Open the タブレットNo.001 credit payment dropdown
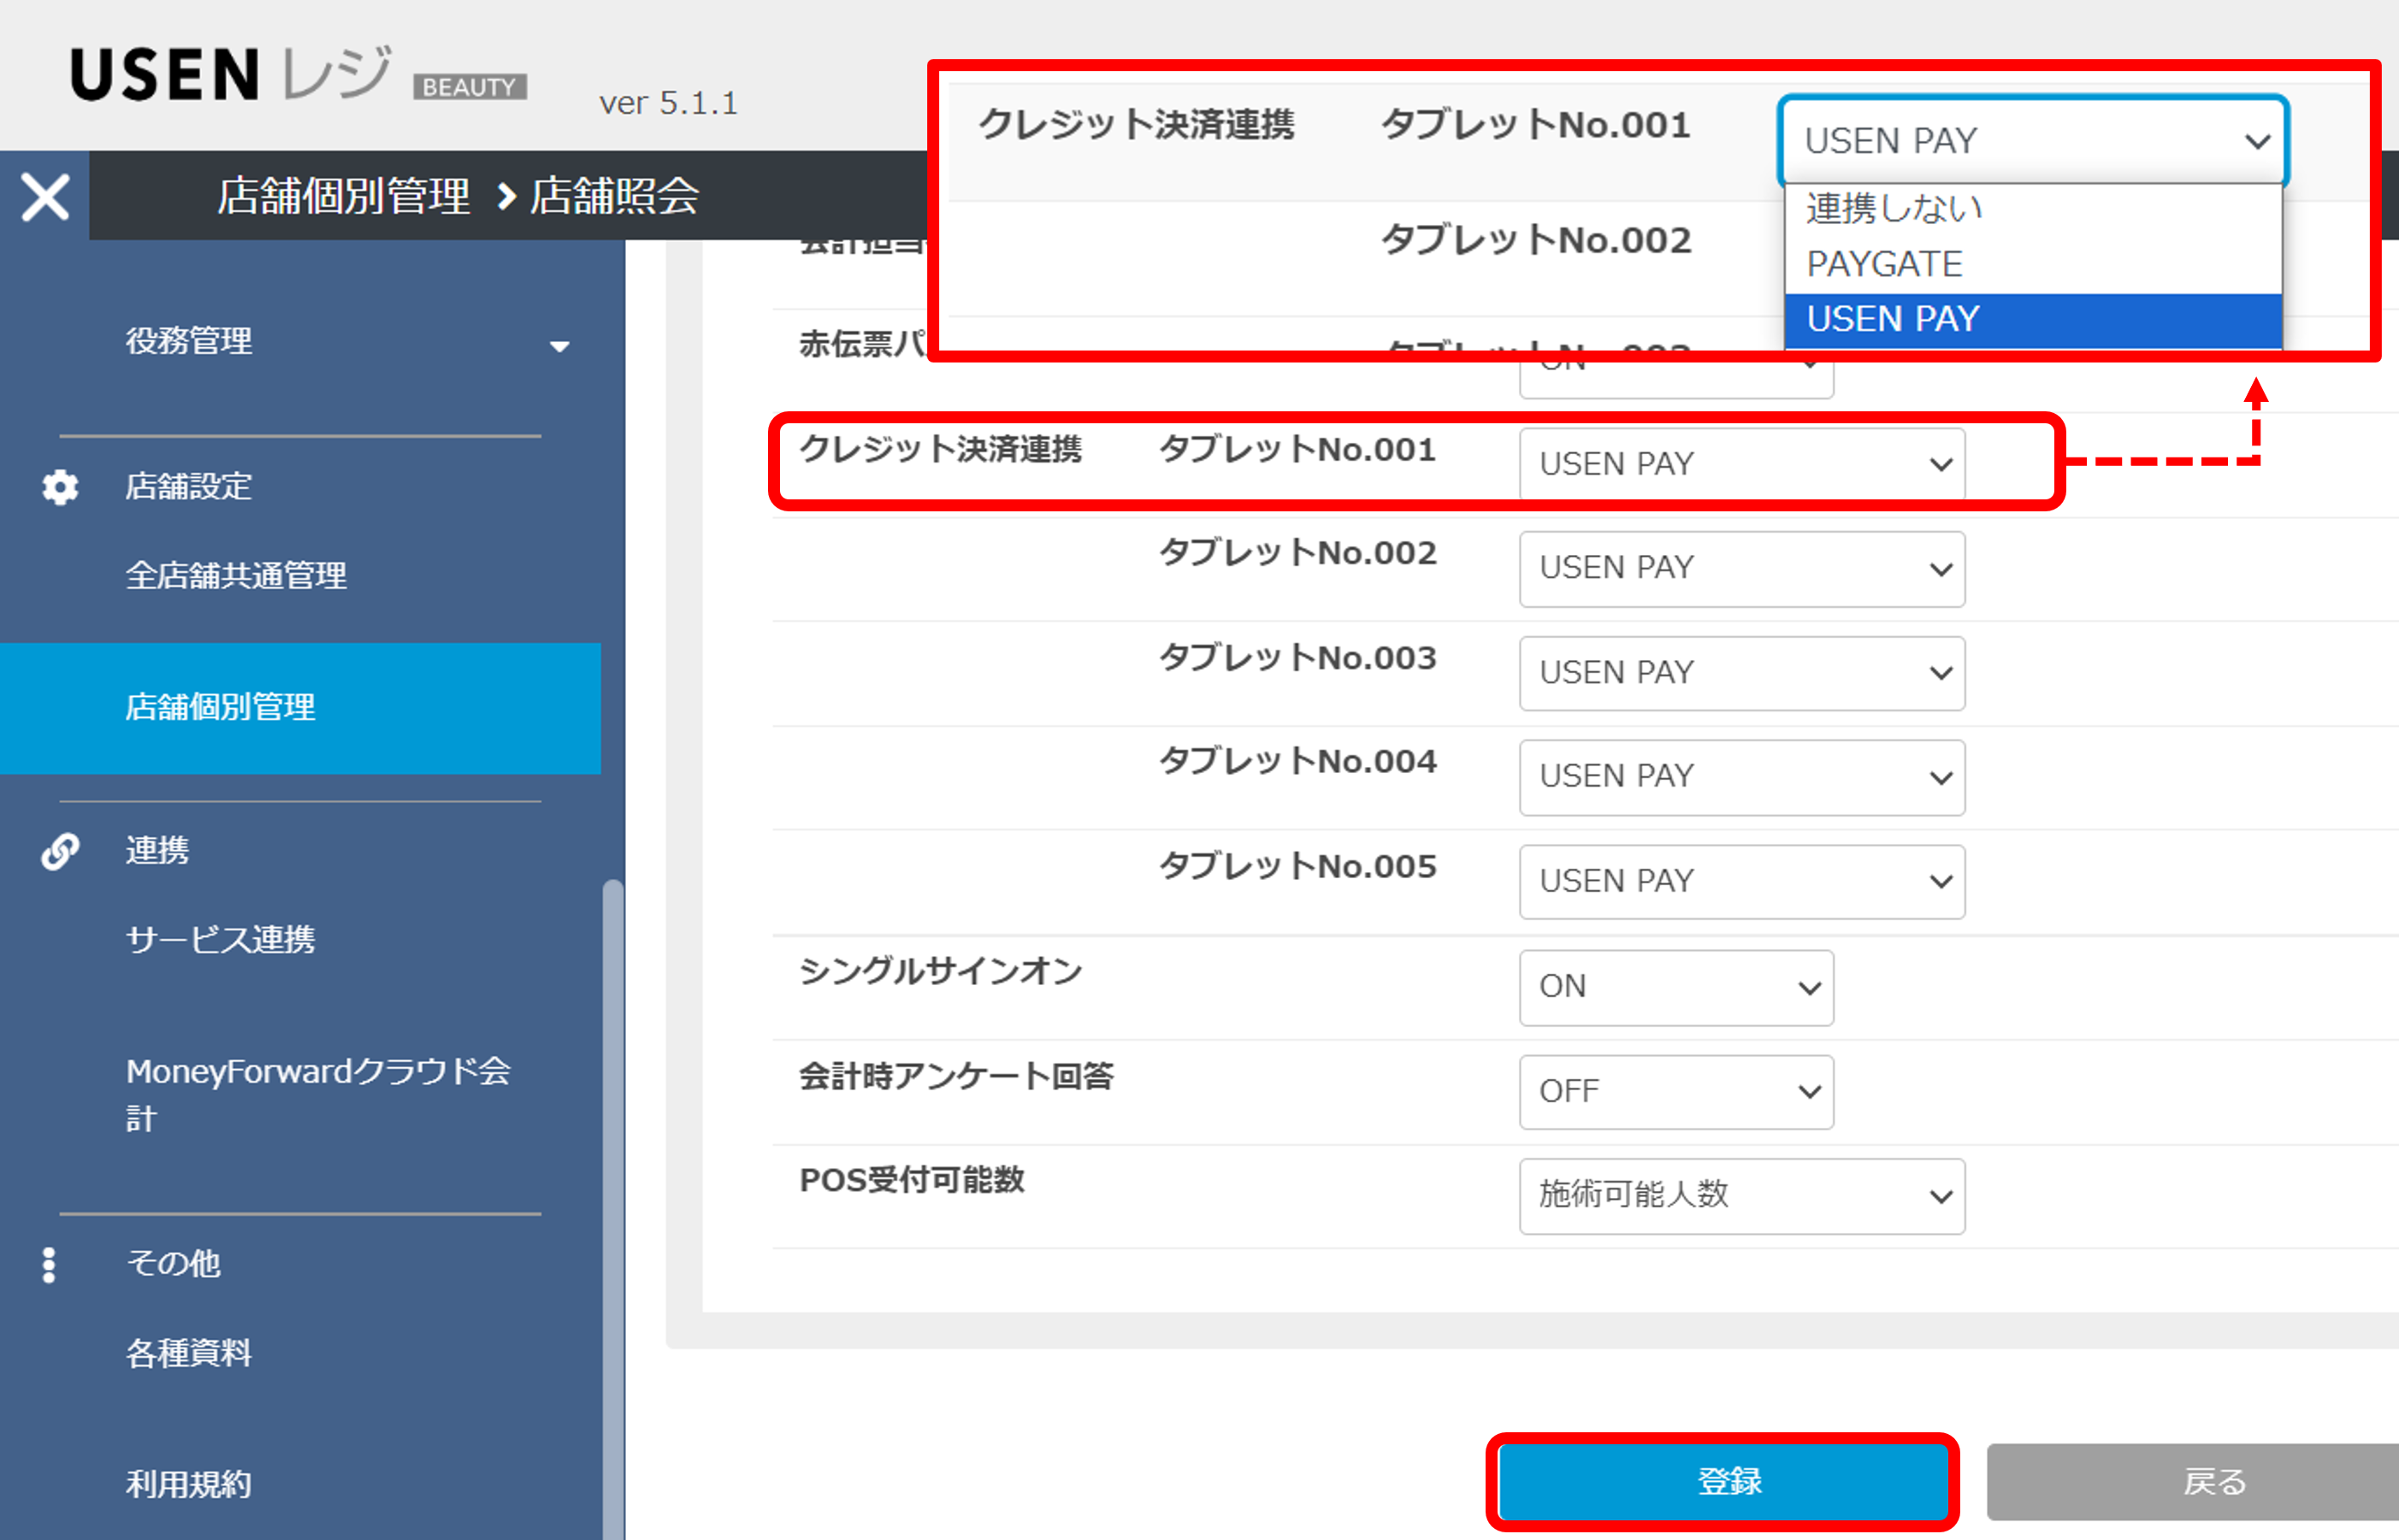This screenshot has width=2399, height=1540. pos(1741,465)
